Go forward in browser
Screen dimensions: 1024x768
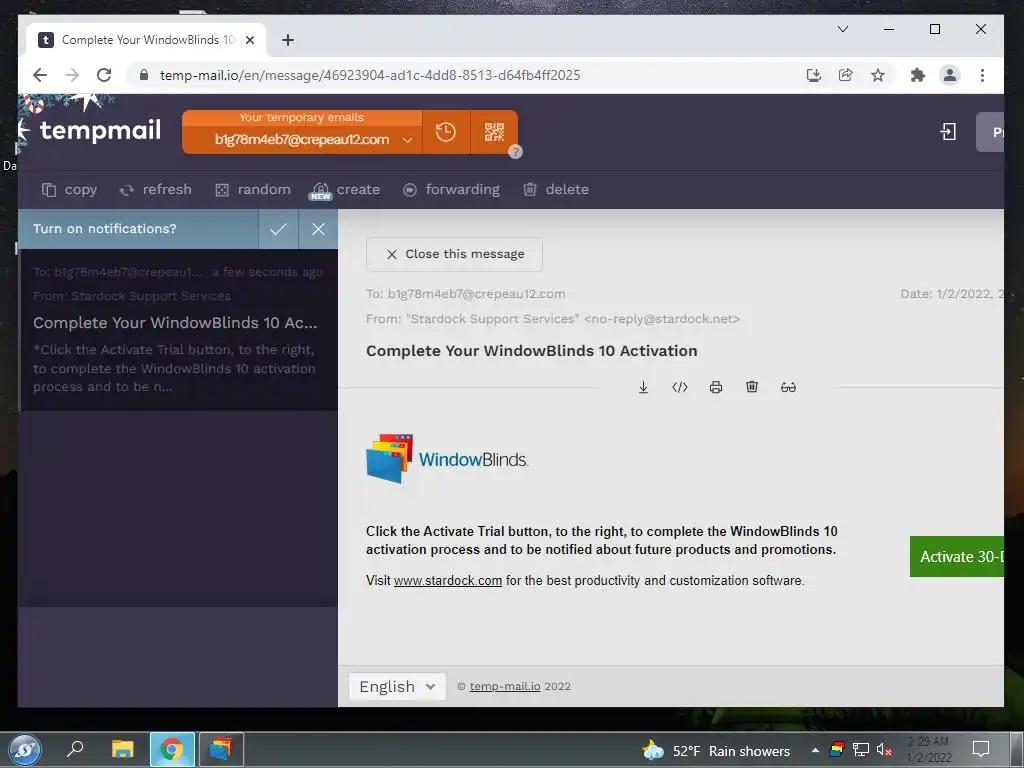[x=72, y=75]
